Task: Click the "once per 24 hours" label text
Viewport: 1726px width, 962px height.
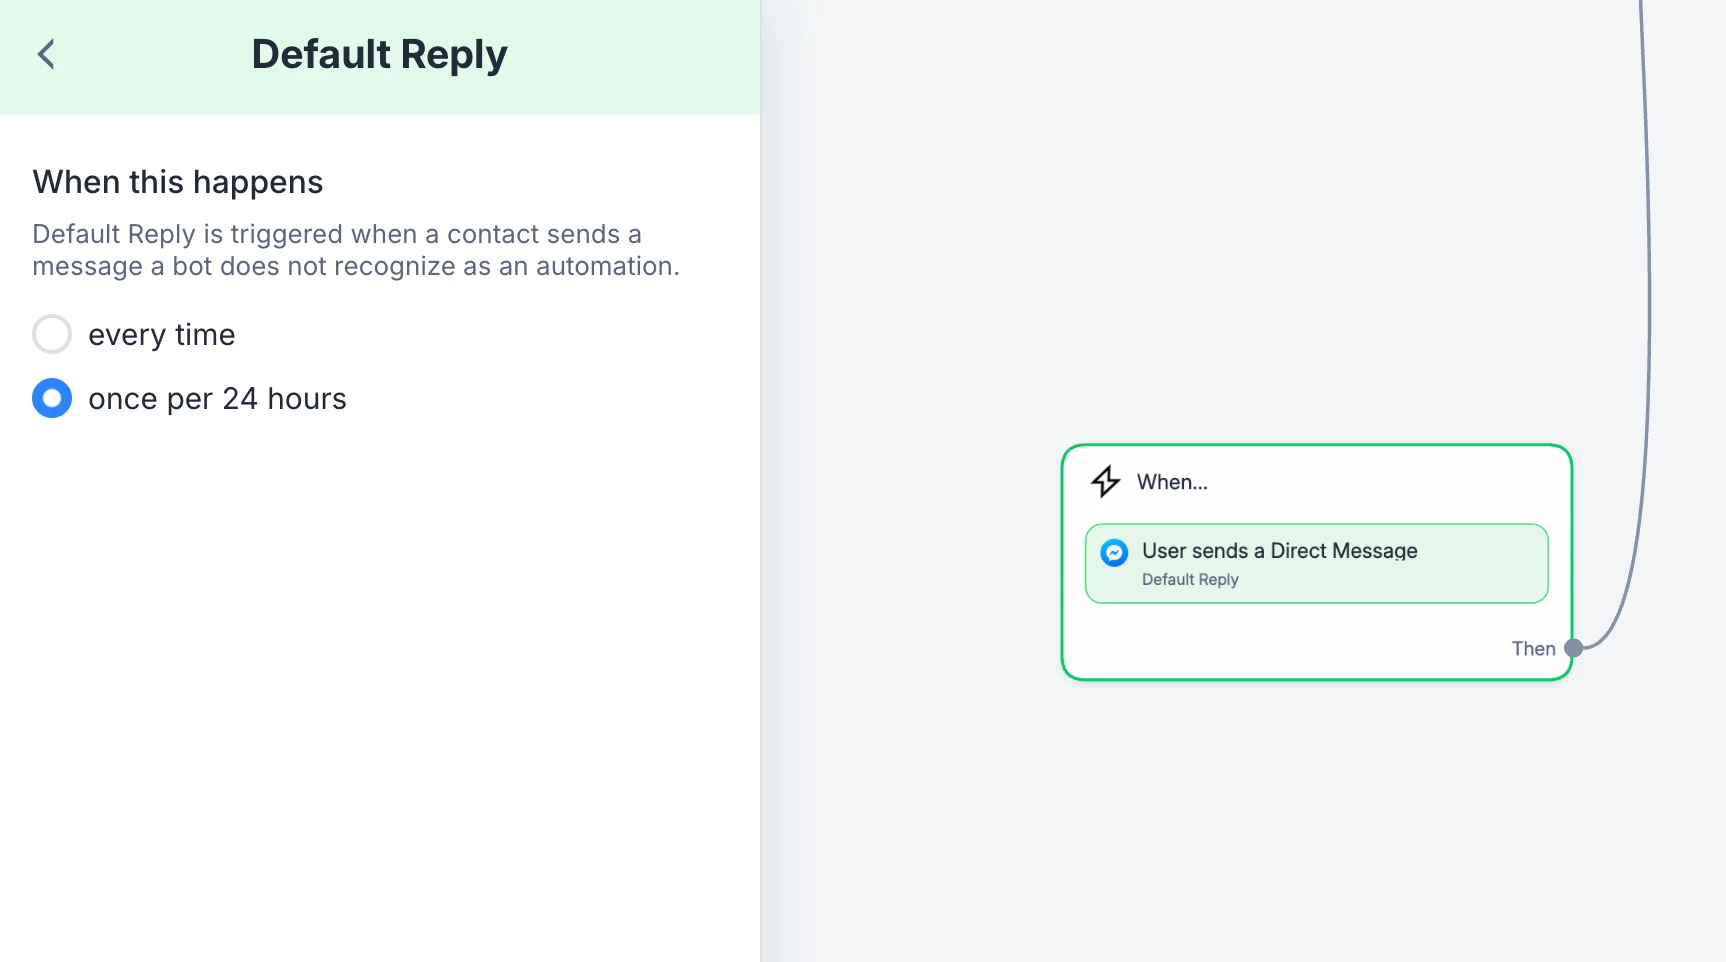Action: [x=217, y=399]
